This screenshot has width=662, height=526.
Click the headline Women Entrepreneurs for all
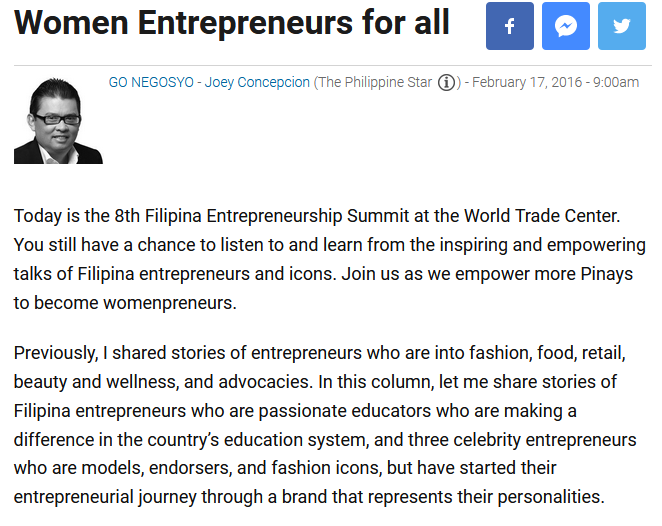(x=232, y=22)
